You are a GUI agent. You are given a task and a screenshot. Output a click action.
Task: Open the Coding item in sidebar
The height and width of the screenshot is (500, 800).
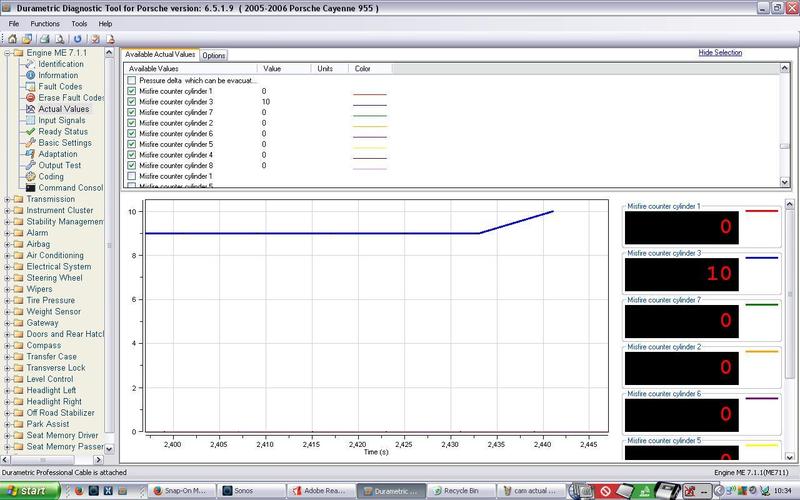coord(50,177)
